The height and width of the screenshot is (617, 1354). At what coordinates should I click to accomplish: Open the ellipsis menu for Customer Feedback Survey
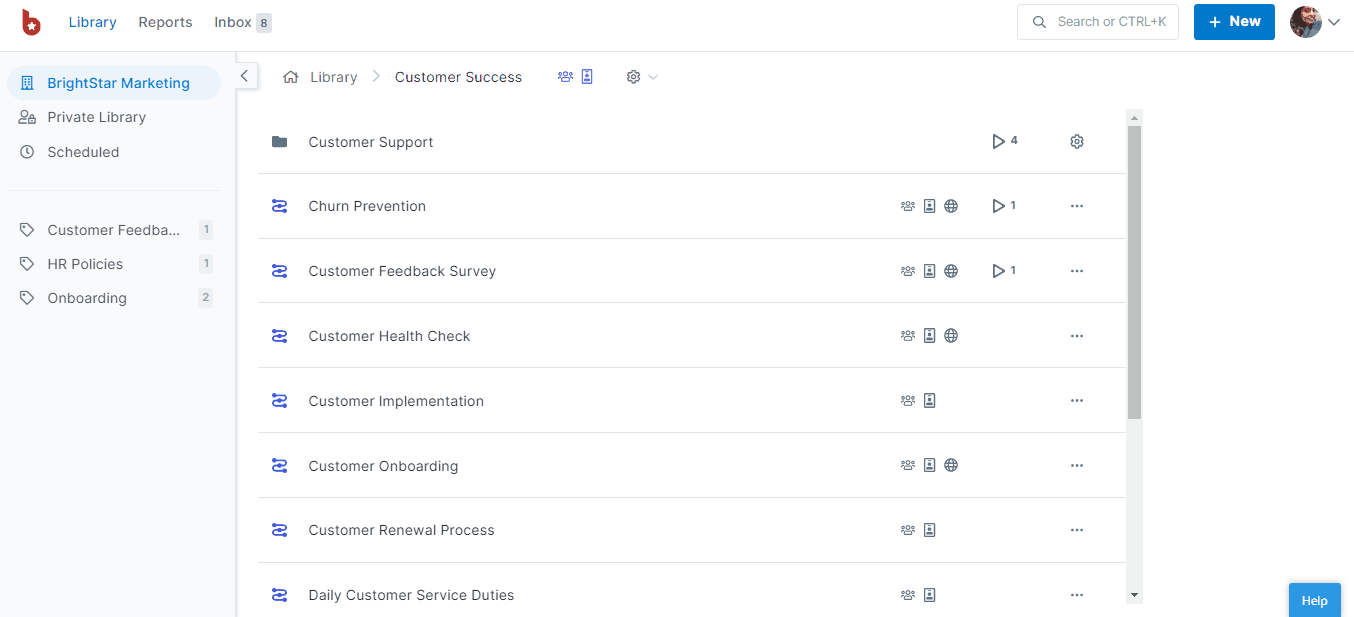pyautogui.click(x=1076, y=270)
